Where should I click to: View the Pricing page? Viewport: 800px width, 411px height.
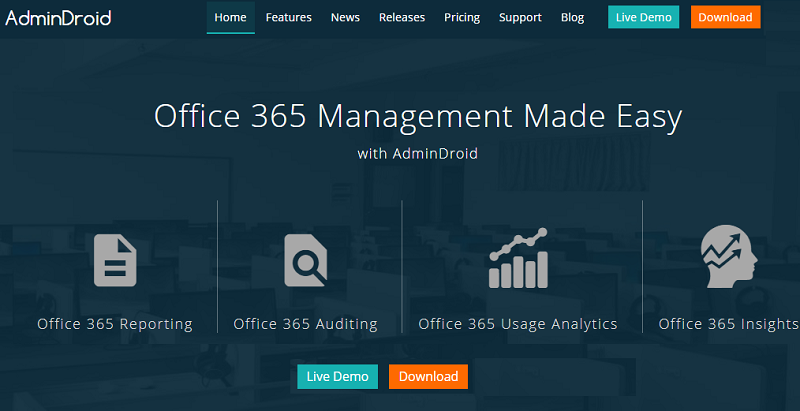click(462, 17)
